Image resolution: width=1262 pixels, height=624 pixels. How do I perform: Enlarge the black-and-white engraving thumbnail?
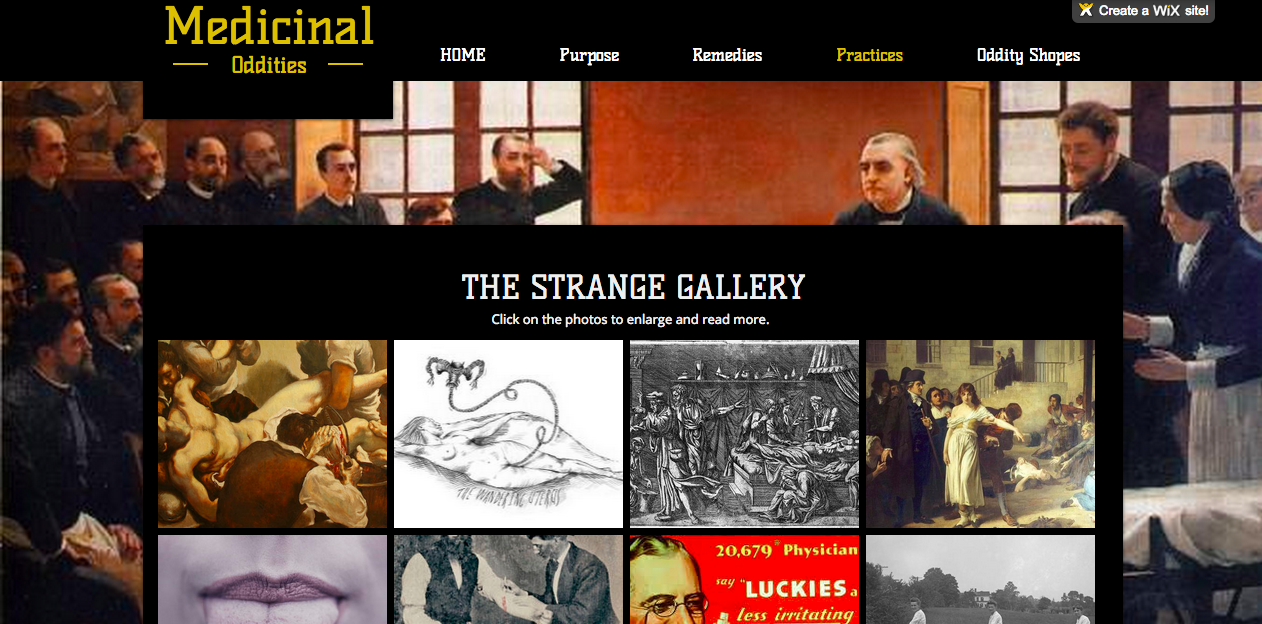click(744, 434)
